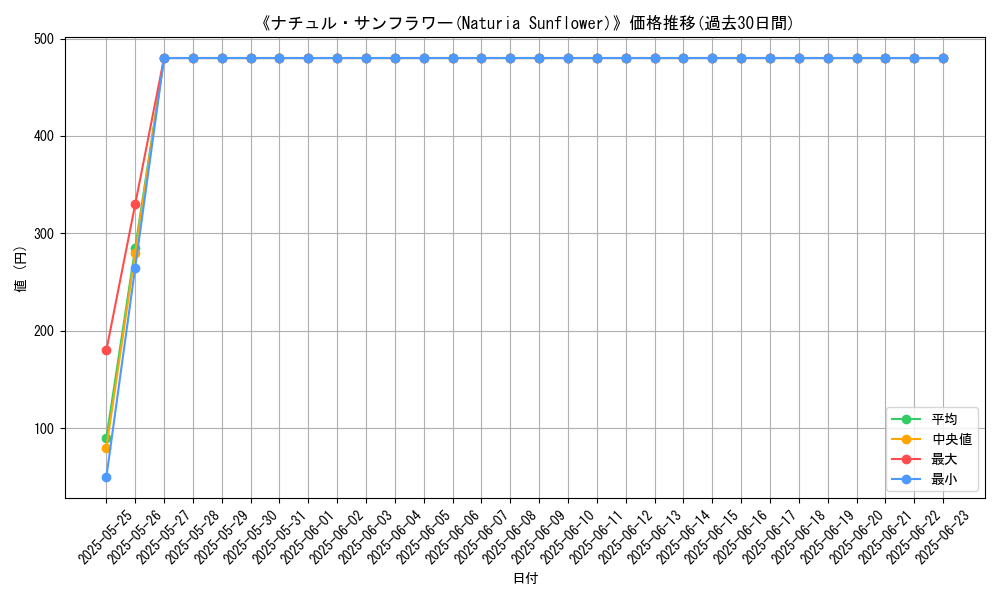Click the chart title text at top

click(x=526, y=24)
